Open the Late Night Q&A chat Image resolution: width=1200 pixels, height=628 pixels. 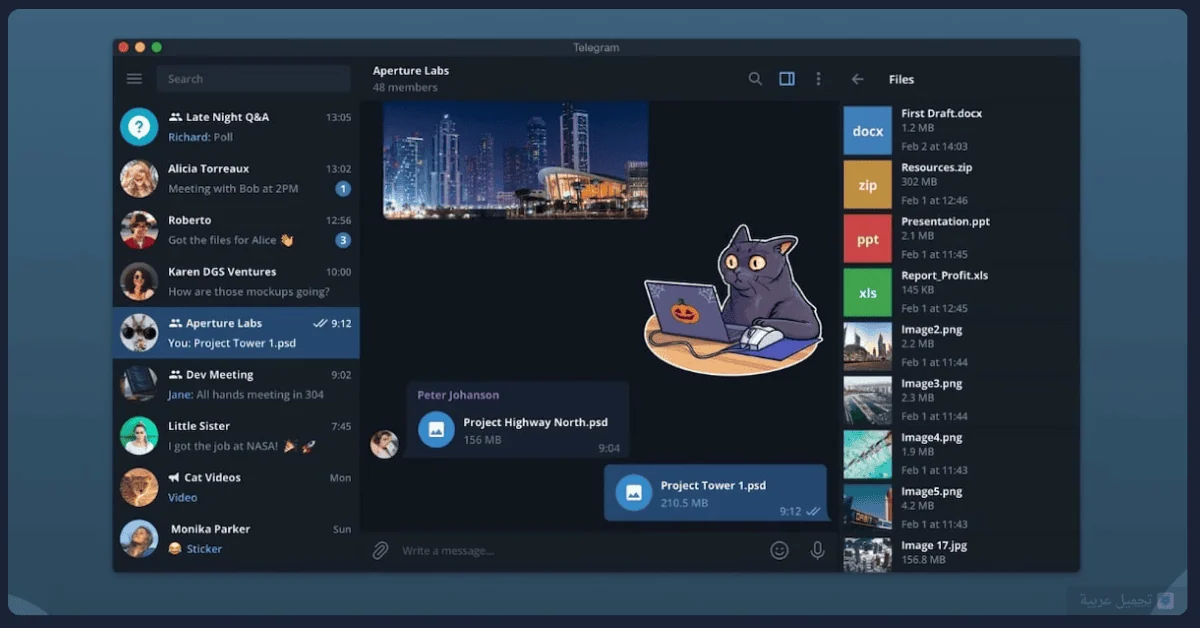click(236, 127)
